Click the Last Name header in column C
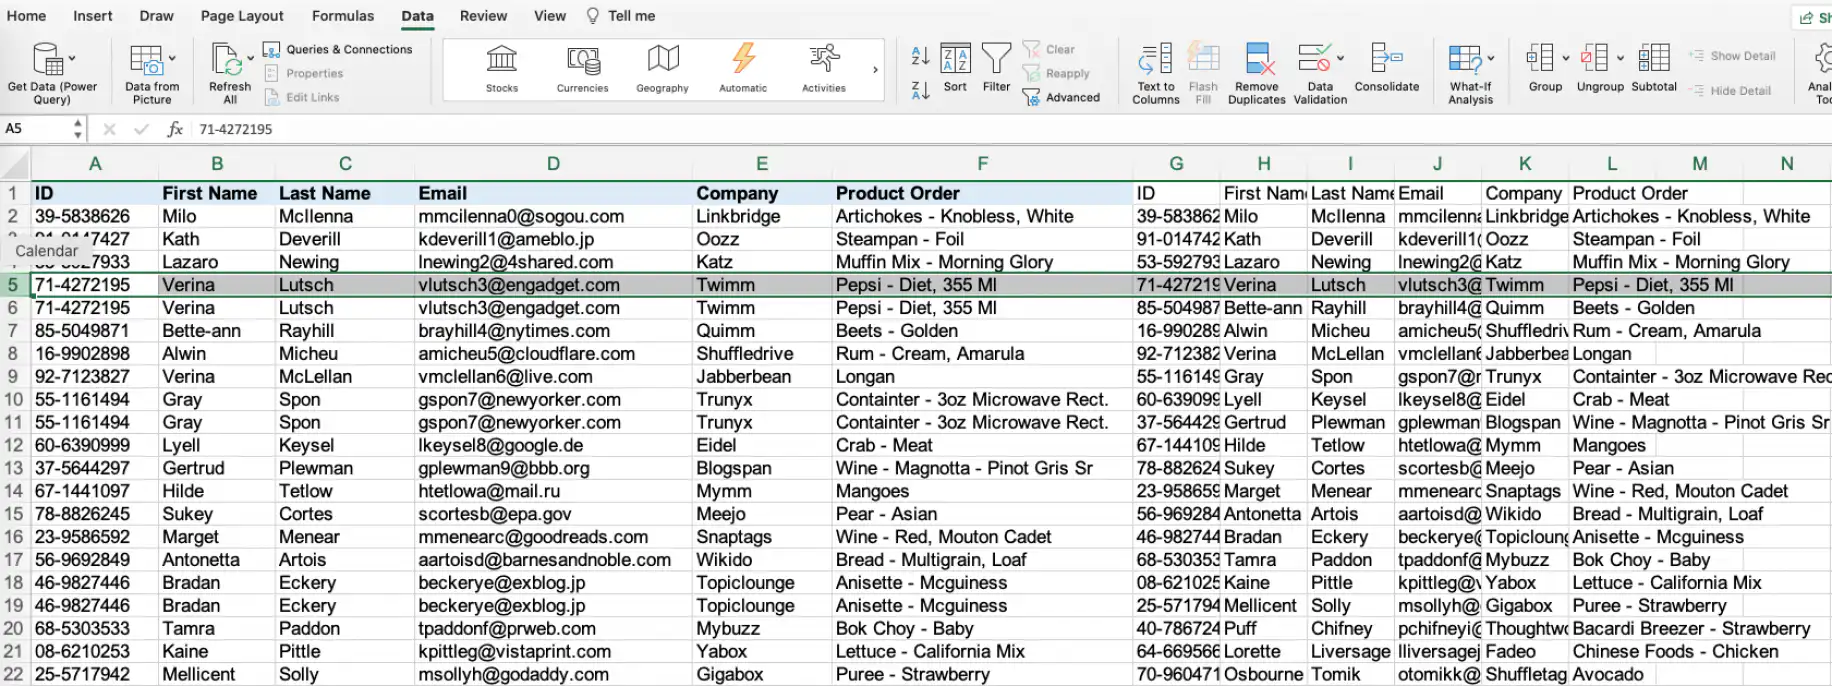Viewport: 1832px width, 686px height. [344, 193]
